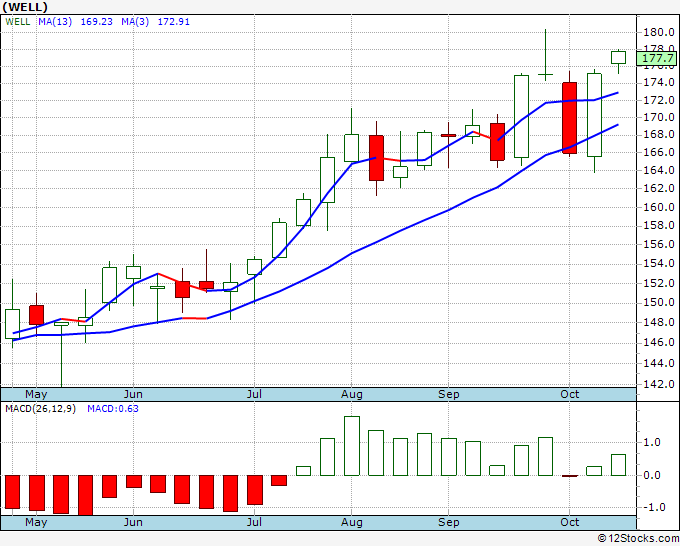Screen dimensions: 680x546
Task: Click the 144.0 price axis label
Action: click(x=659, y=363)
